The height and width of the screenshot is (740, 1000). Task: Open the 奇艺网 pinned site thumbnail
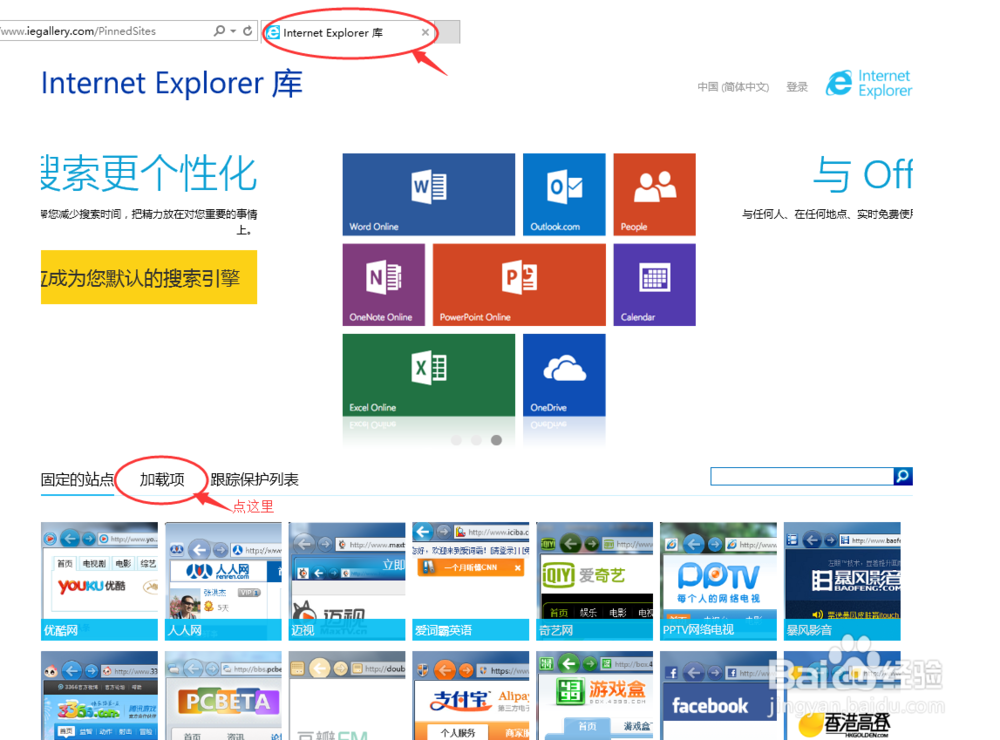594,581
